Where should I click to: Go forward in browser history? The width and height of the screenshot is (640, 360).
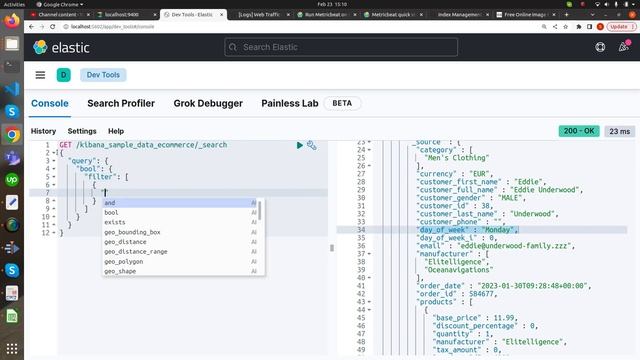[42, 27]
